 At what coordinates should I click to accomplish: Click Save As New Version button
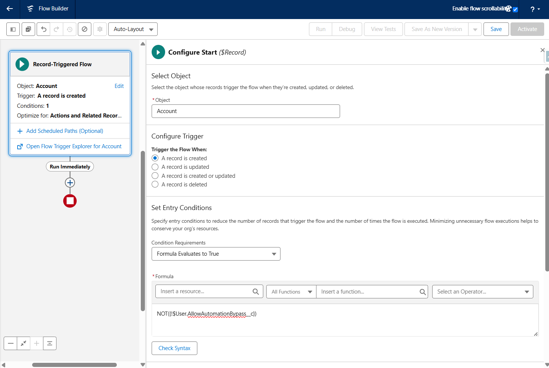pos(437,29)
